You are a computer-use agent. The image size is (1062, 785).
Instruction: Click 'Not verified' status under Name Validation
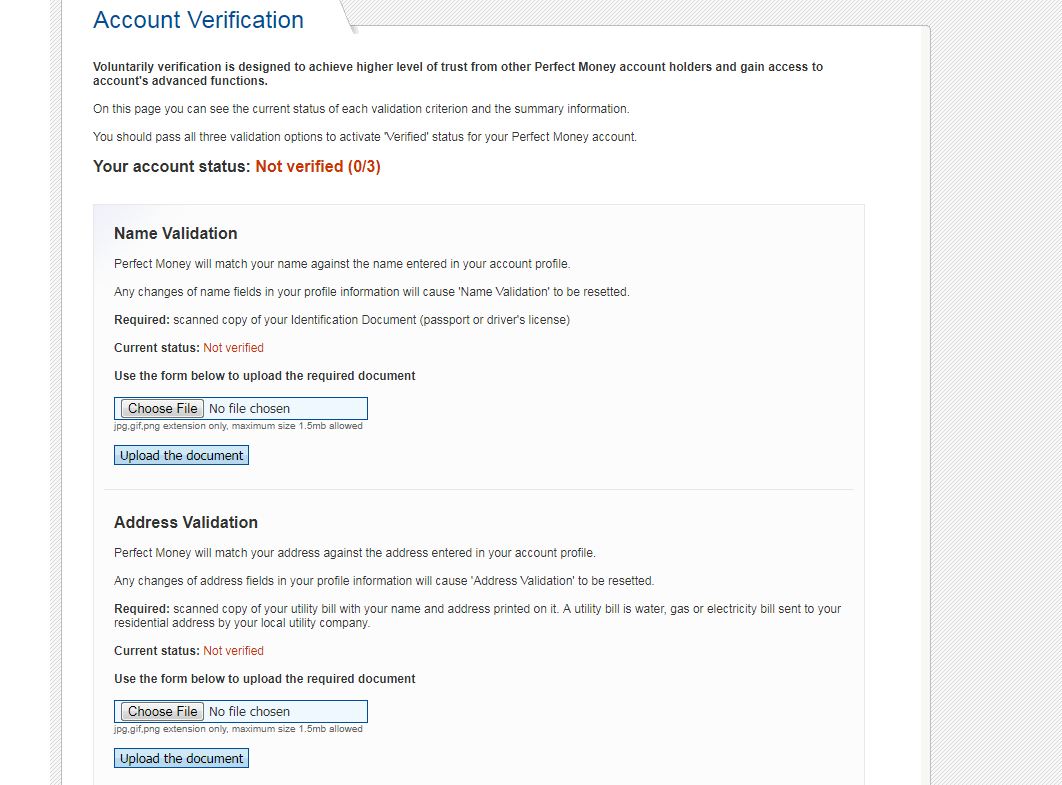click(x=233, y=347)
